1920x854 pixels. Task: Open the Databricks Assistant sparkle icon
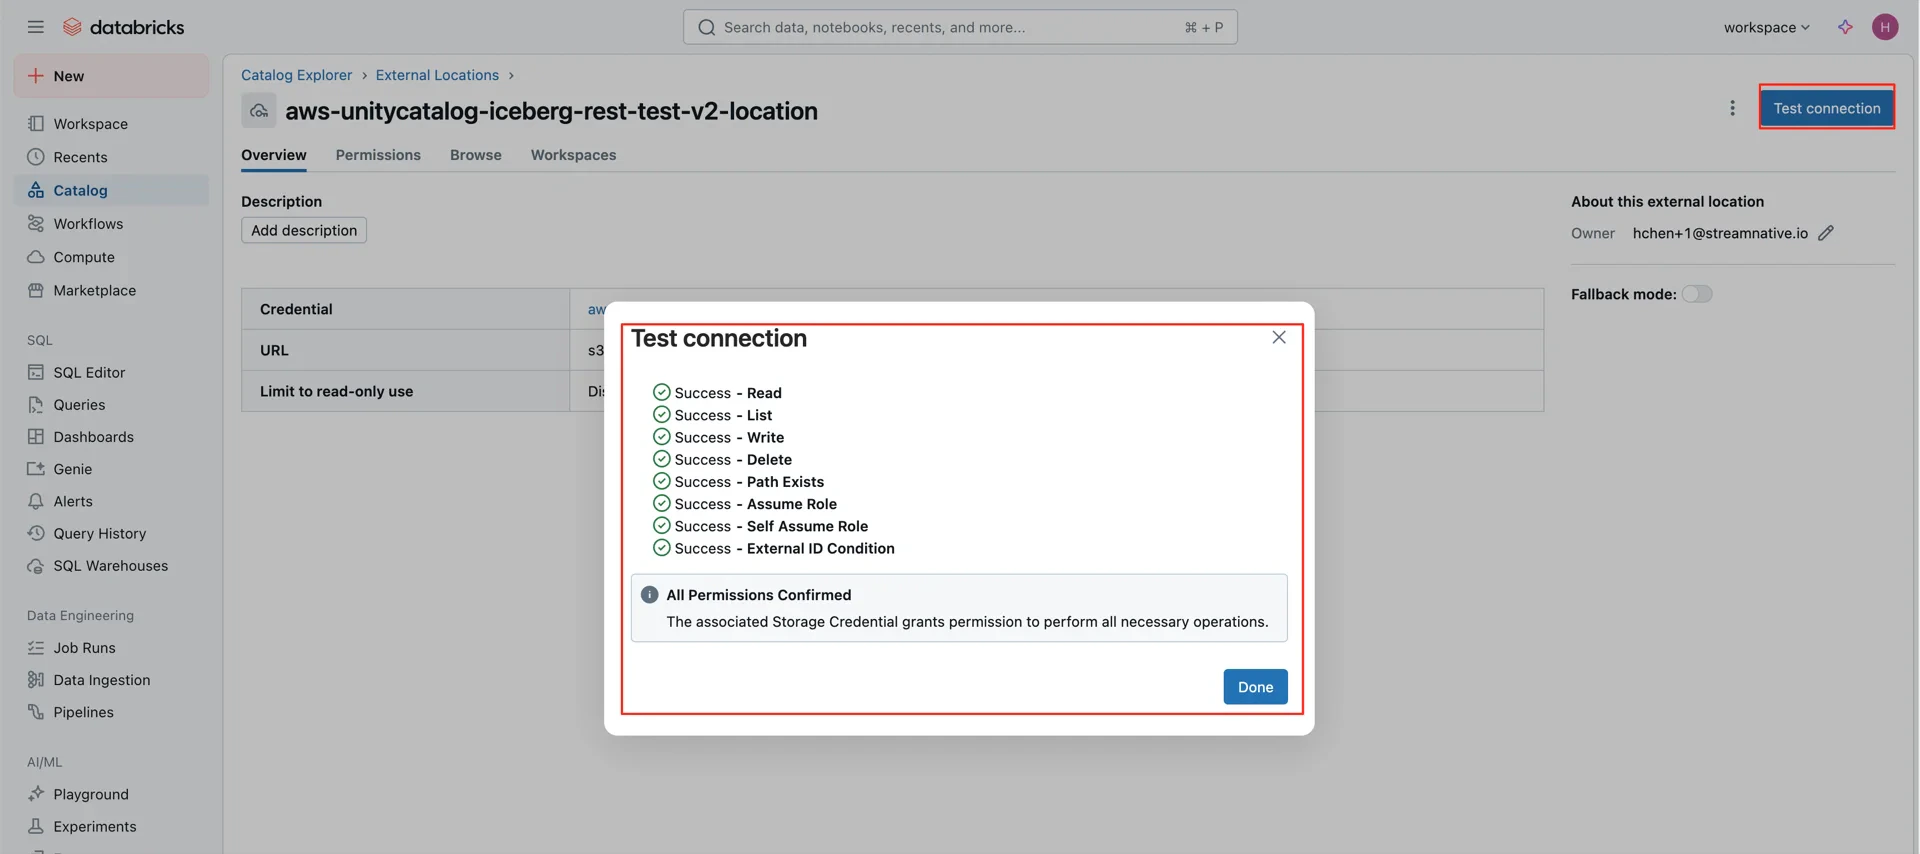click(1845, 27)
